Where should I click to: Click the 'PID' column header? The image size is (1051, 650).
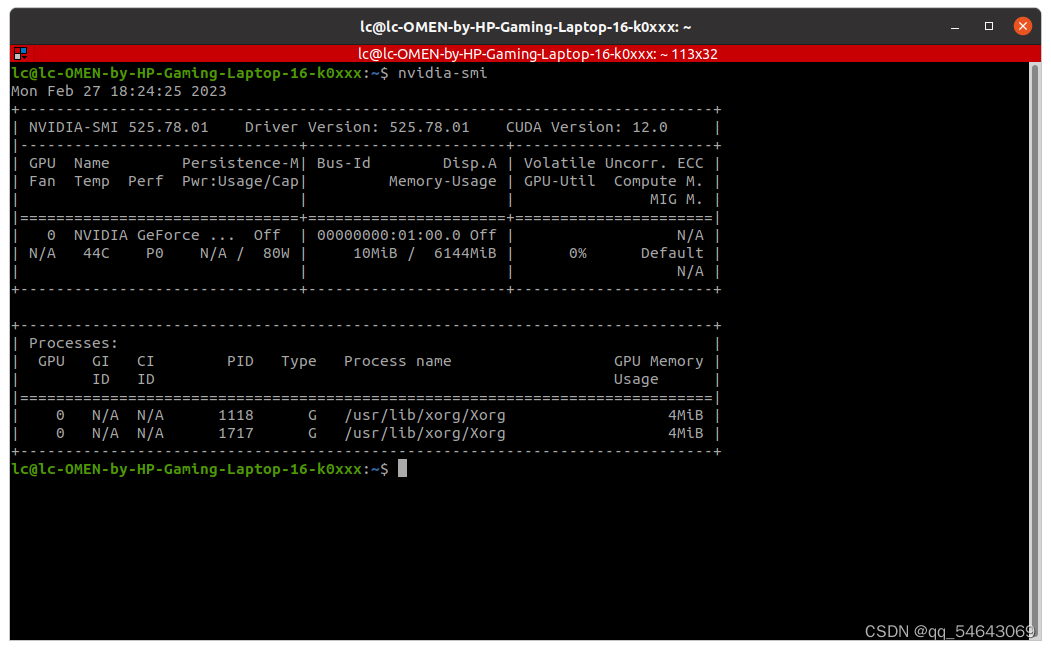click(240, 361)
